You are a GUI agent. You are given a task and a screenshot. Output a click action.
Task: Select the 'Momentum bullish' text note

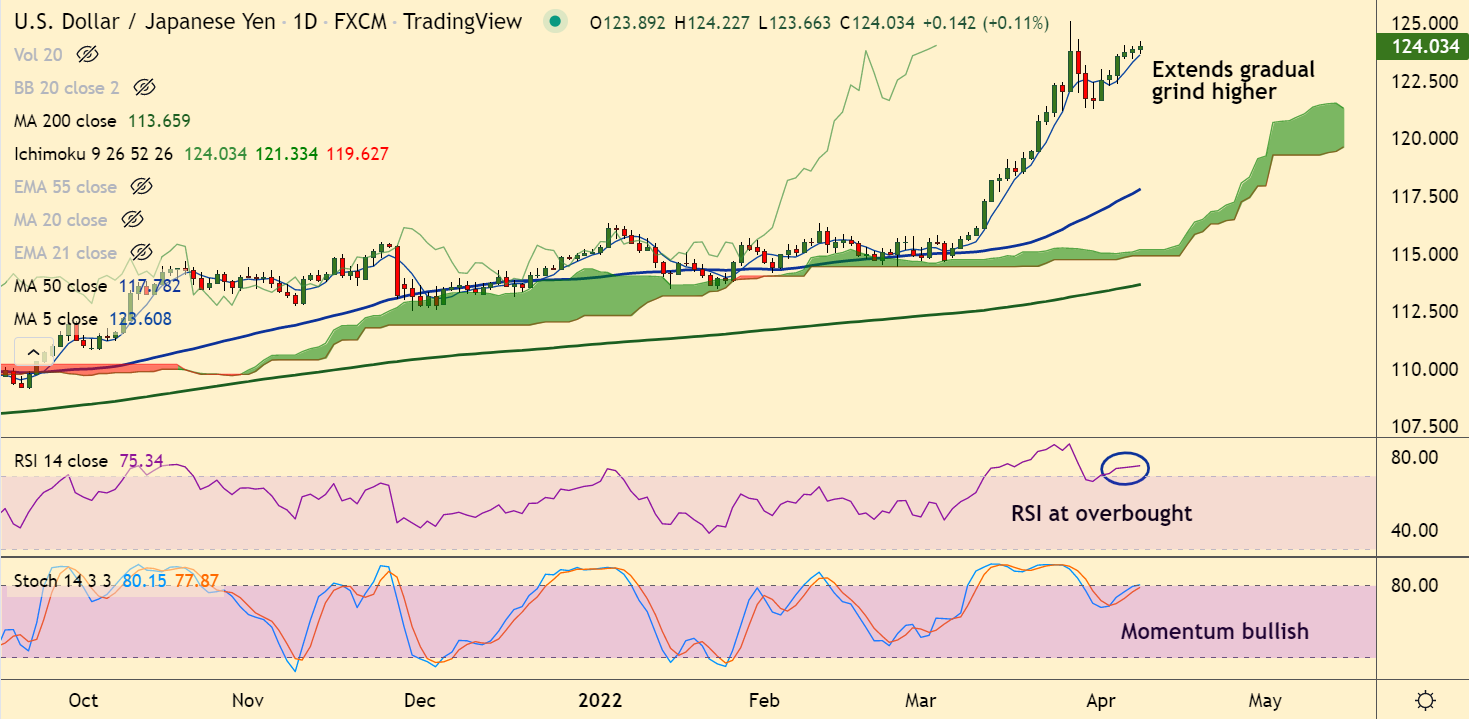click(1214, 631)
